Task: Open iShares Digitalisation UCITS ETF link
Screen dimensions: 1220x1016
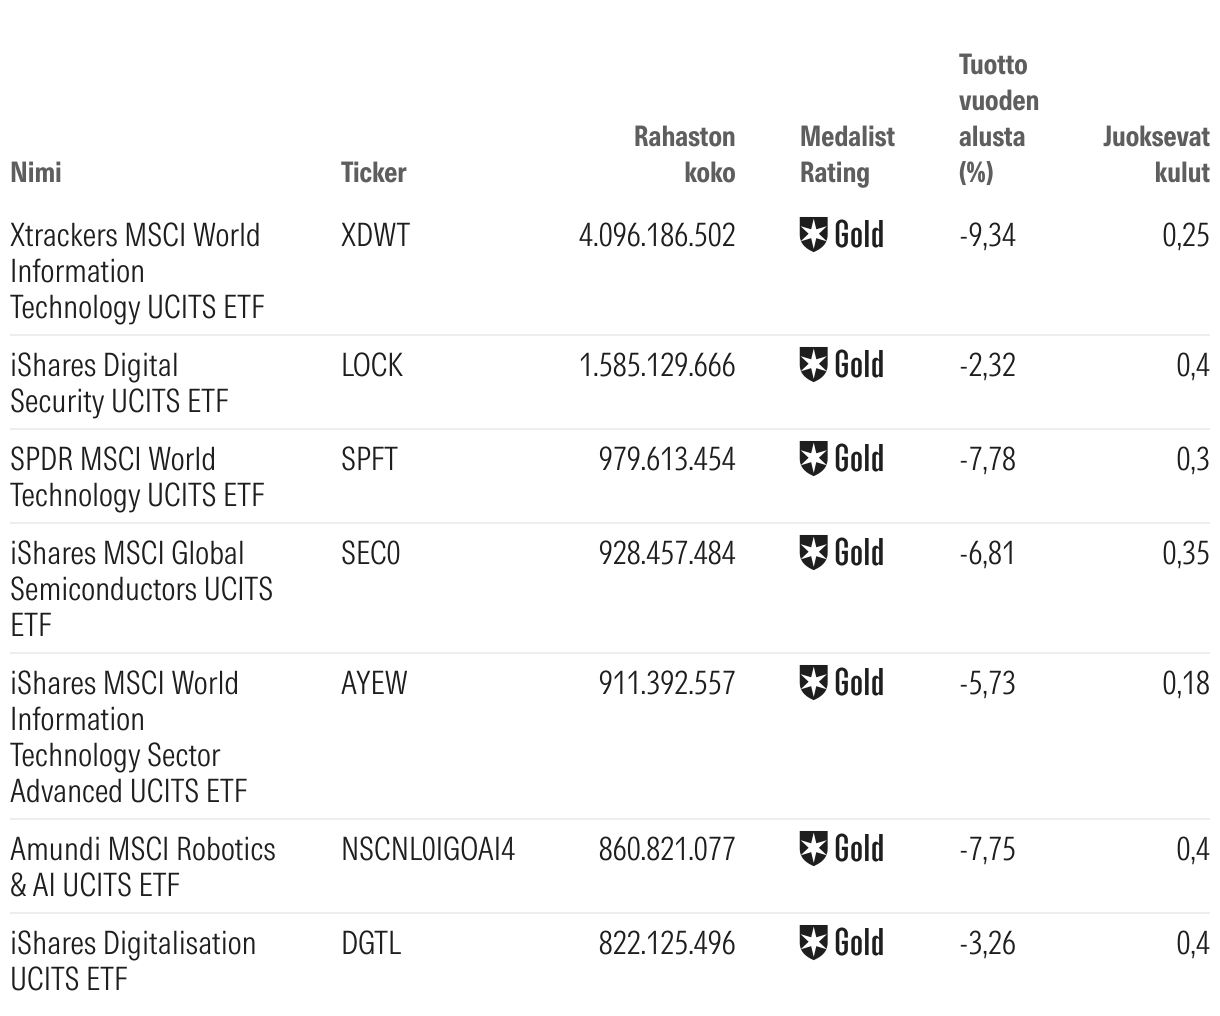Action: point(132,961)
